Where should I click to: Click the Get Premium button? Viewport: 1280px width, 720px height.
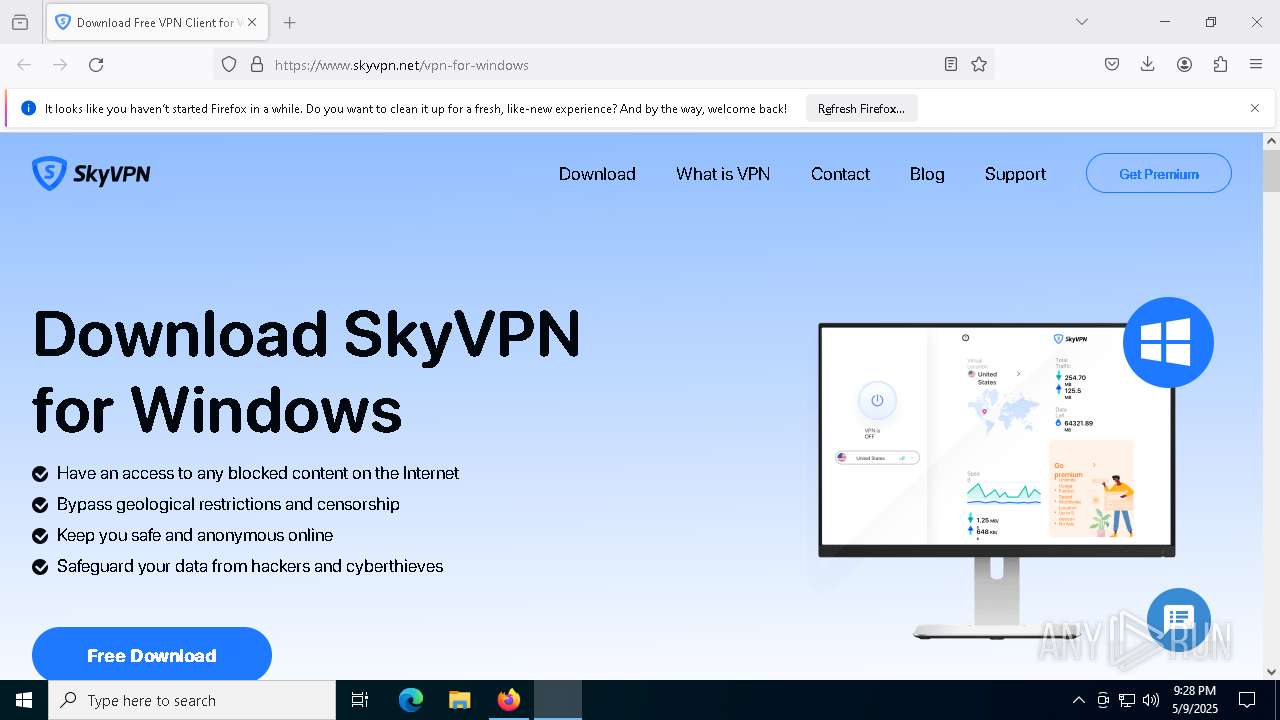[x=1159, y=173]
